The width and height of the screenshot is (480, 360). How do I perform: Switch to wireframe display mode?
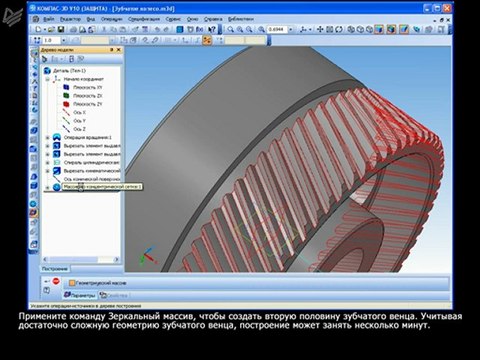[351, 30]
